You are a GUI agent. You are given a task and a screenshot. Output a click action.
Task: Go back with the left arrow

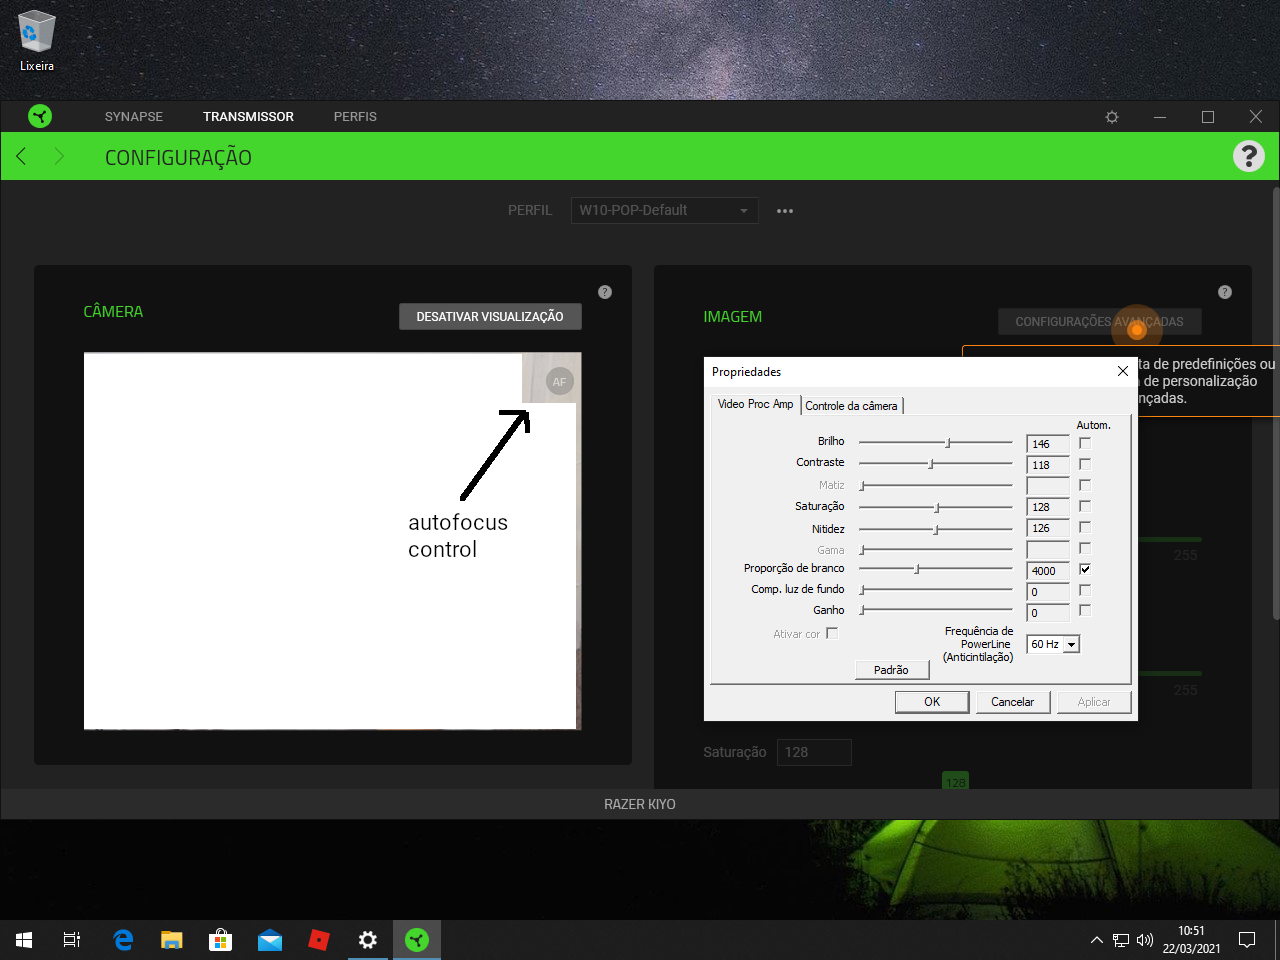[21, 156]
